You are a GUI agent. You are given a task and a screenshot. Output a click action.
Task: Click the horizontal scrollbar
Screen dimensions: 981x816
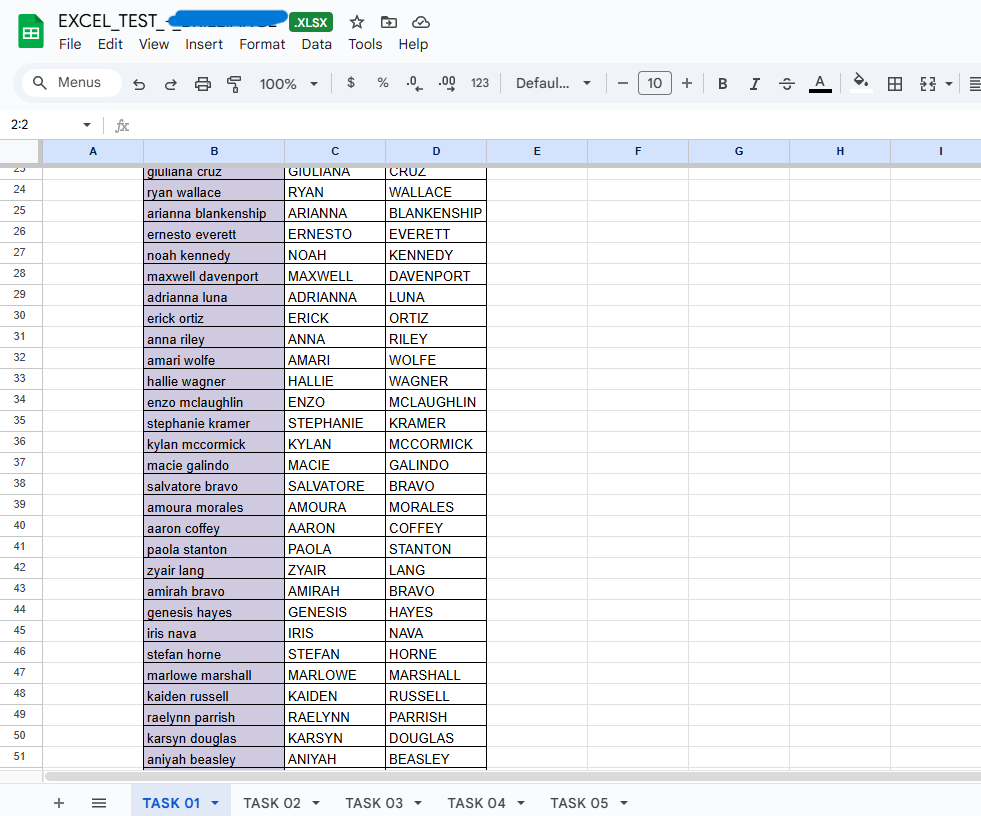coord(512,777)
